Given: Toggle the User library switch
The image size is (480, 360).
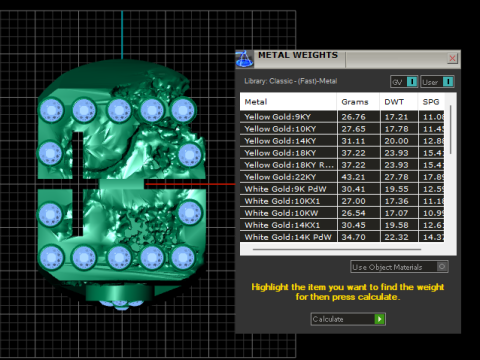Looking at the screenshot, I should [437, 82].
